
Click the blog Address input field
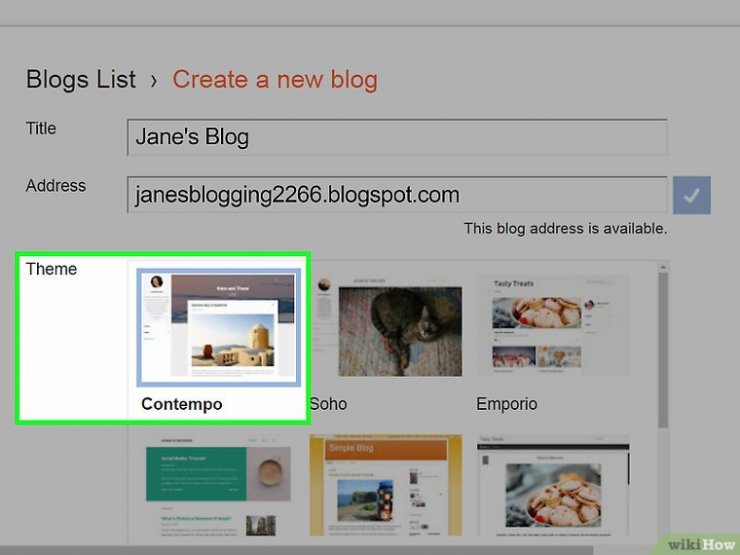point(397,194)
